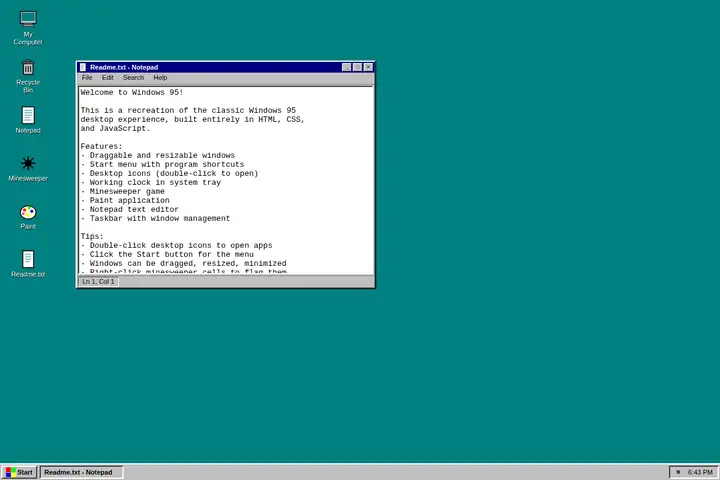This screenshot has width=720, height=480.
Task: Click the 'Start menu with program shortcuts' line
Action: point(162,164)
